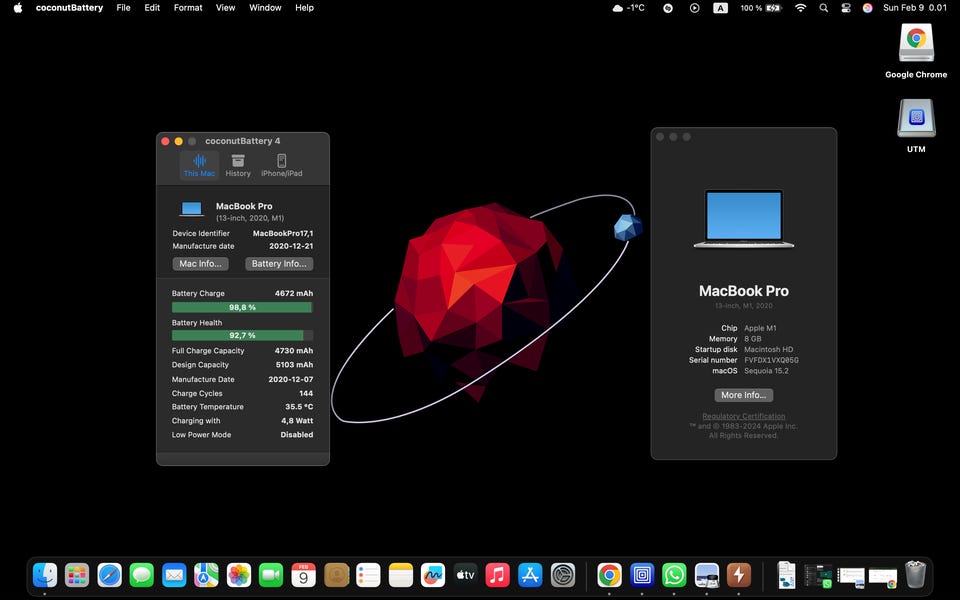Launch Safari from the Dock
The image size is (960, 600).
pos(110,576)
